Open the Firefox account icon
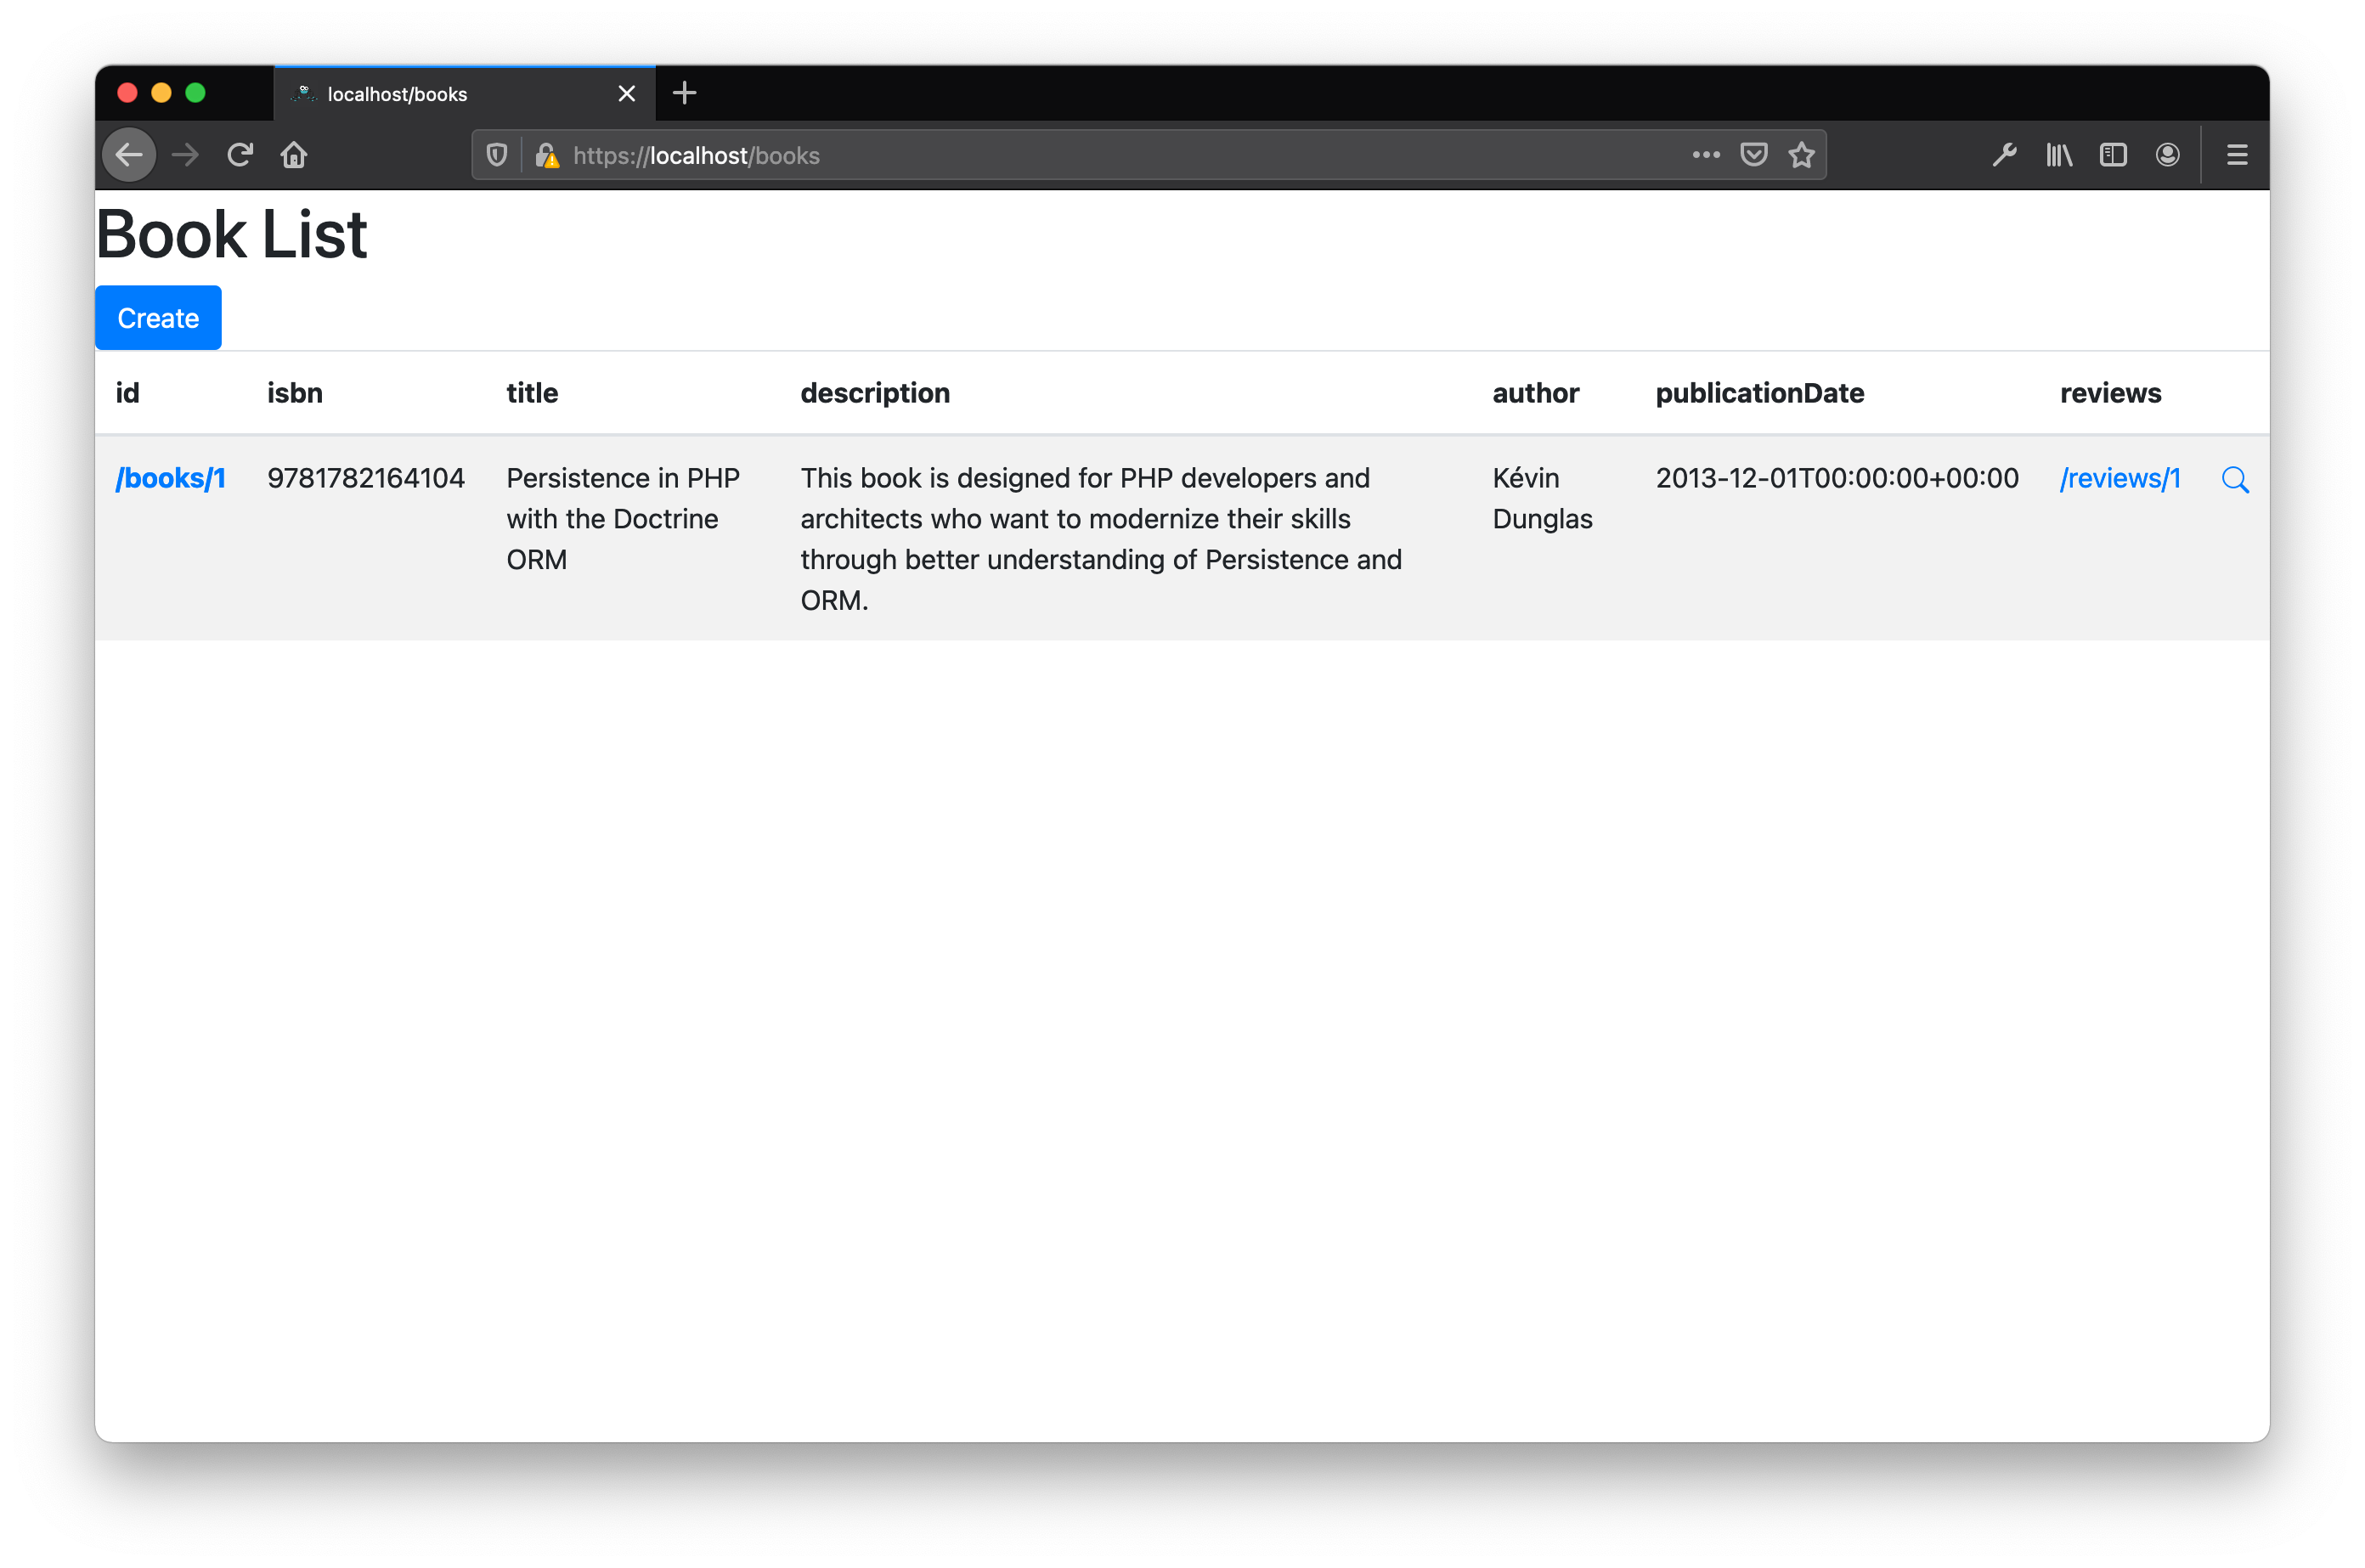 [2167, 154]
